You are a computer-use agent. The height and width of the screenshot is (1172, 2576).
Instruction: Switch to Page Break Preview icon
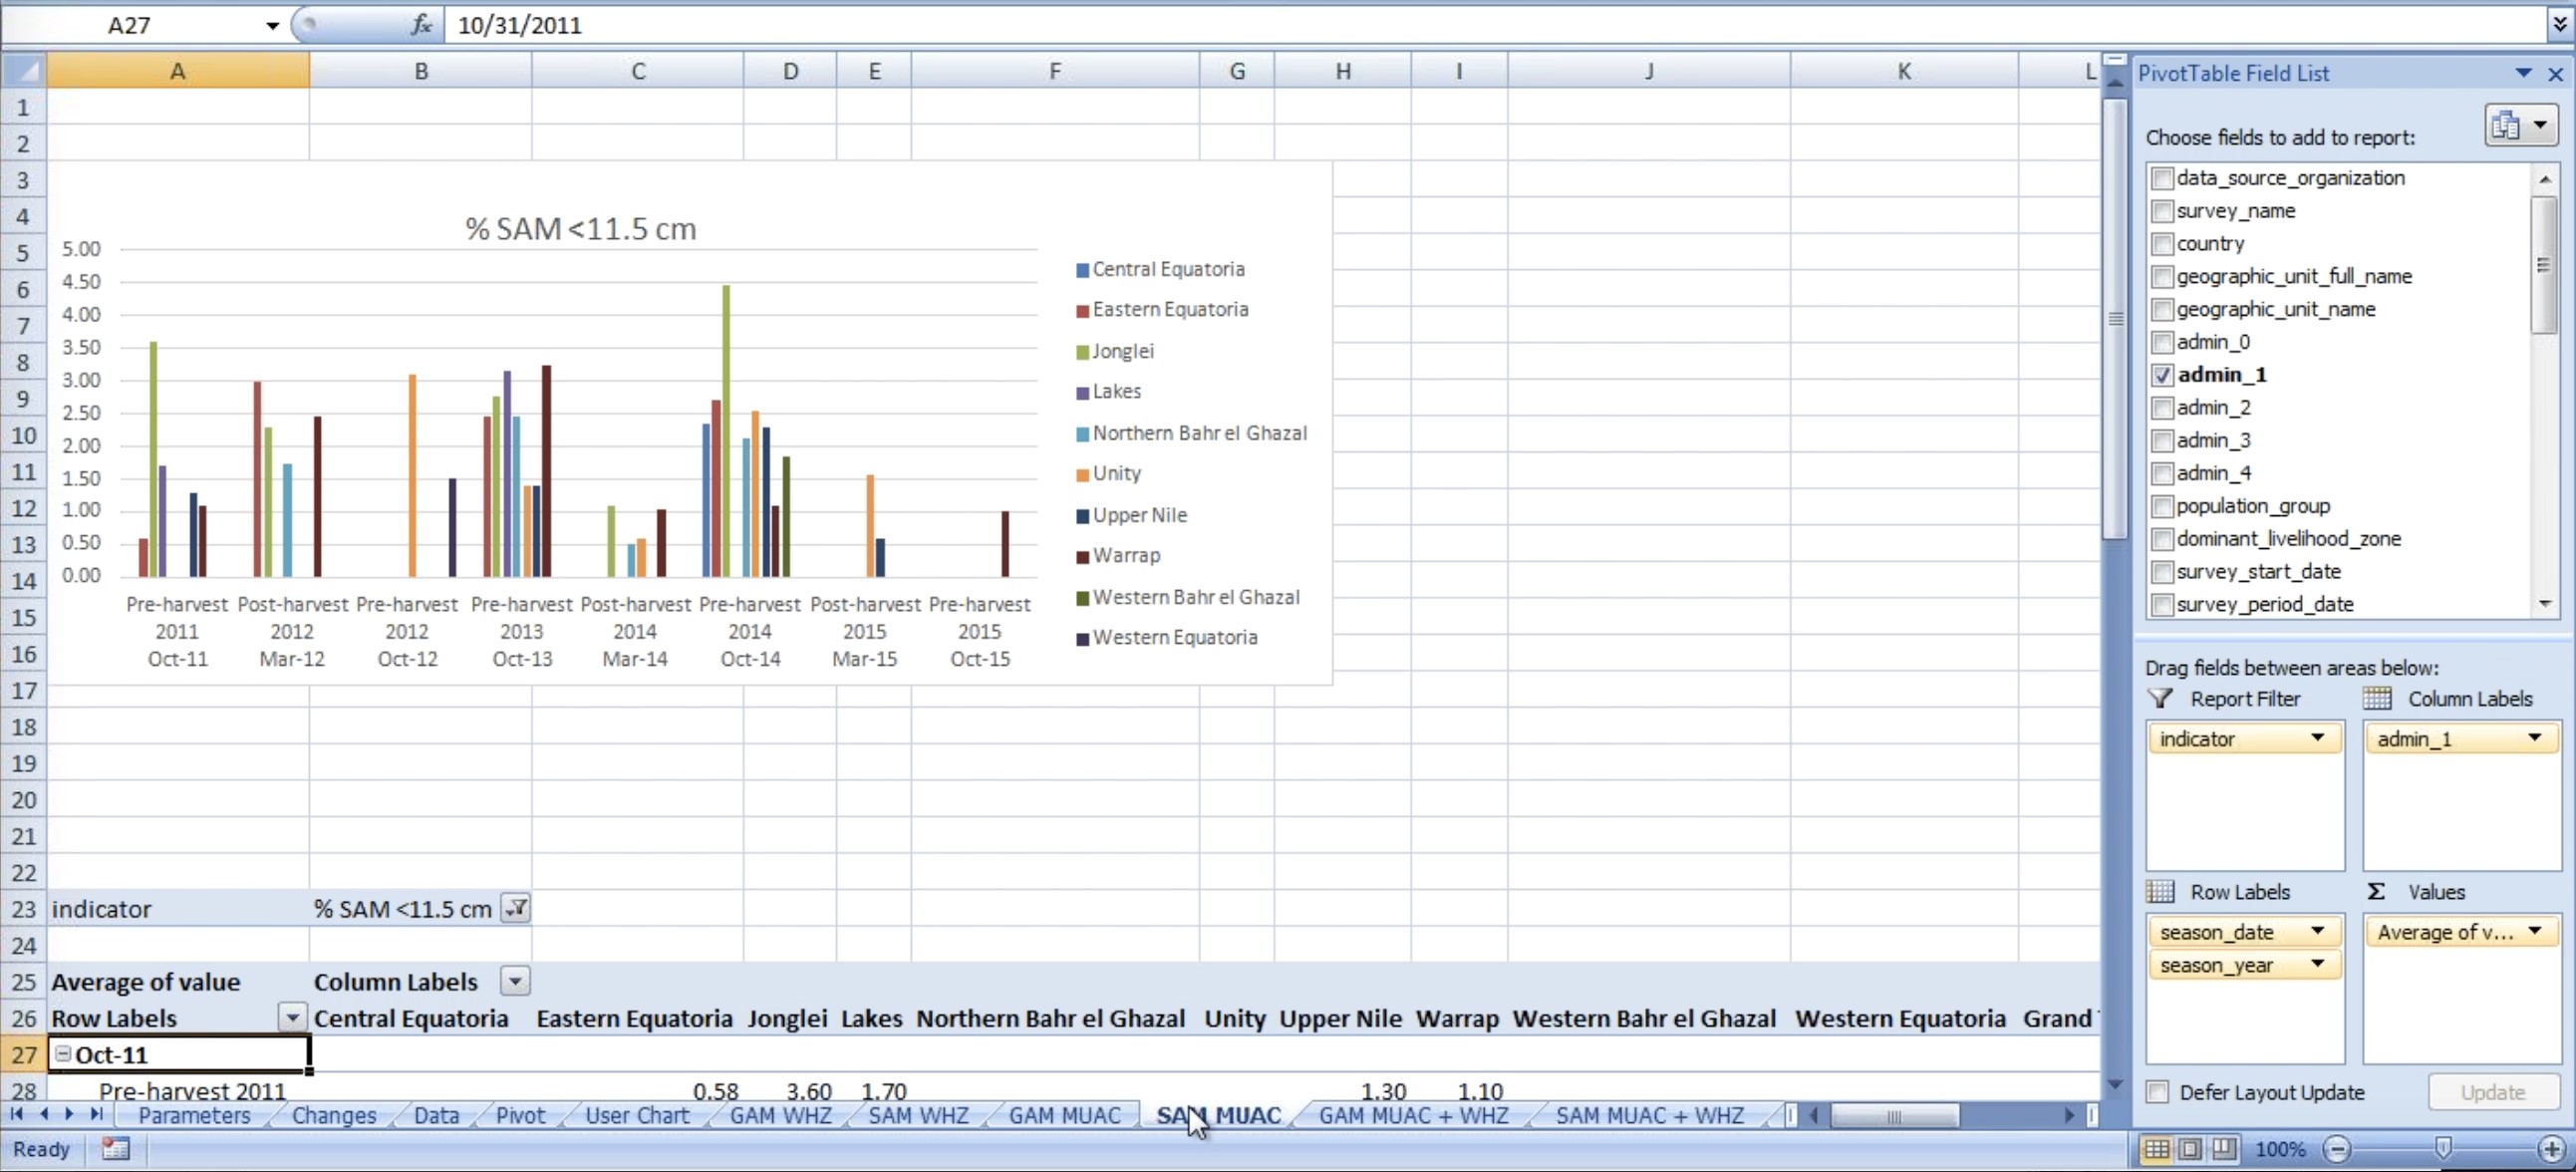click(2224, 1149)
